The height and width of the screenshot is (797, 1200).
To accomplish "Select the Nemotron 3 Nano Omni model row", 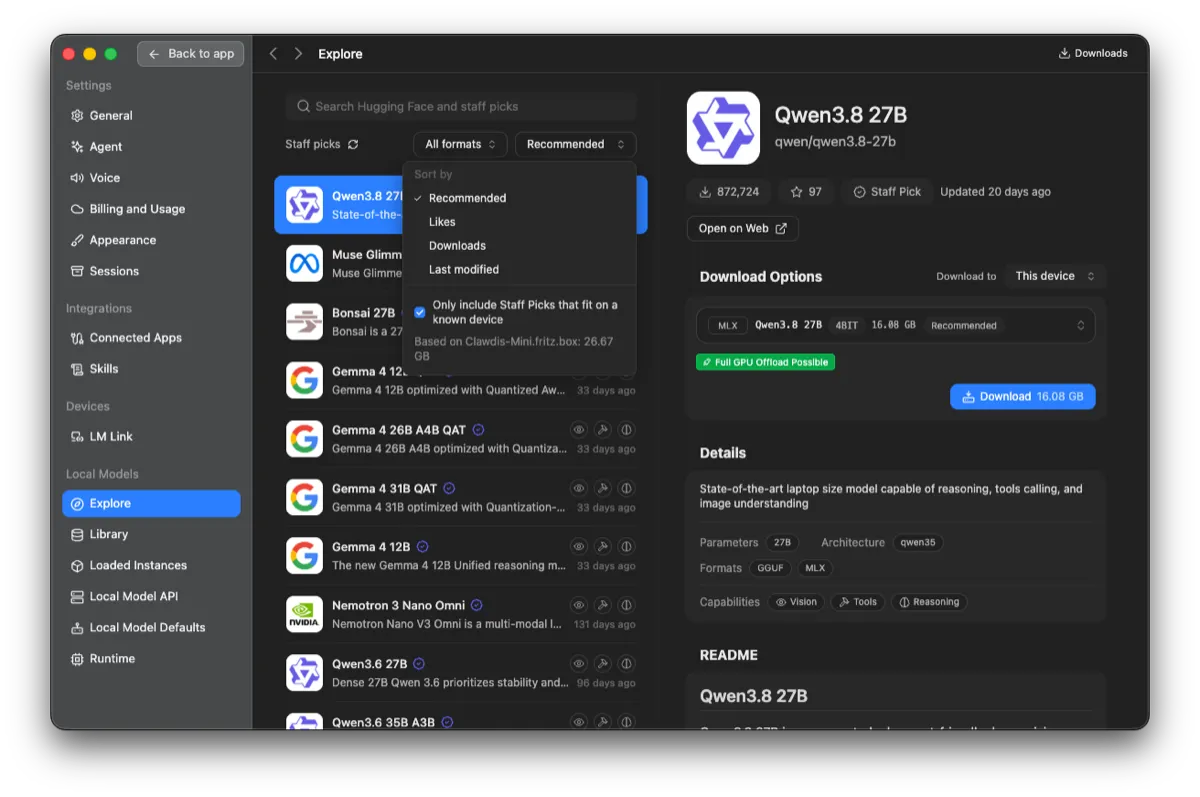I will point(460,614).
